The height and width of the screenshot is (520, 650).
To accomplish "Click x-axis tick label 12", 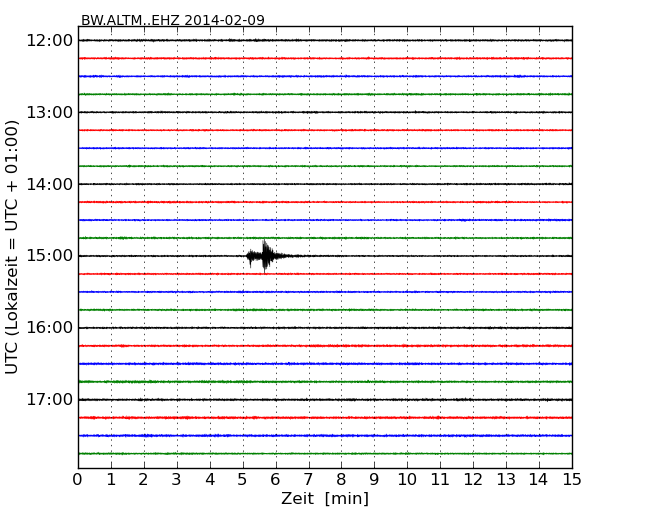I will 473,479.
